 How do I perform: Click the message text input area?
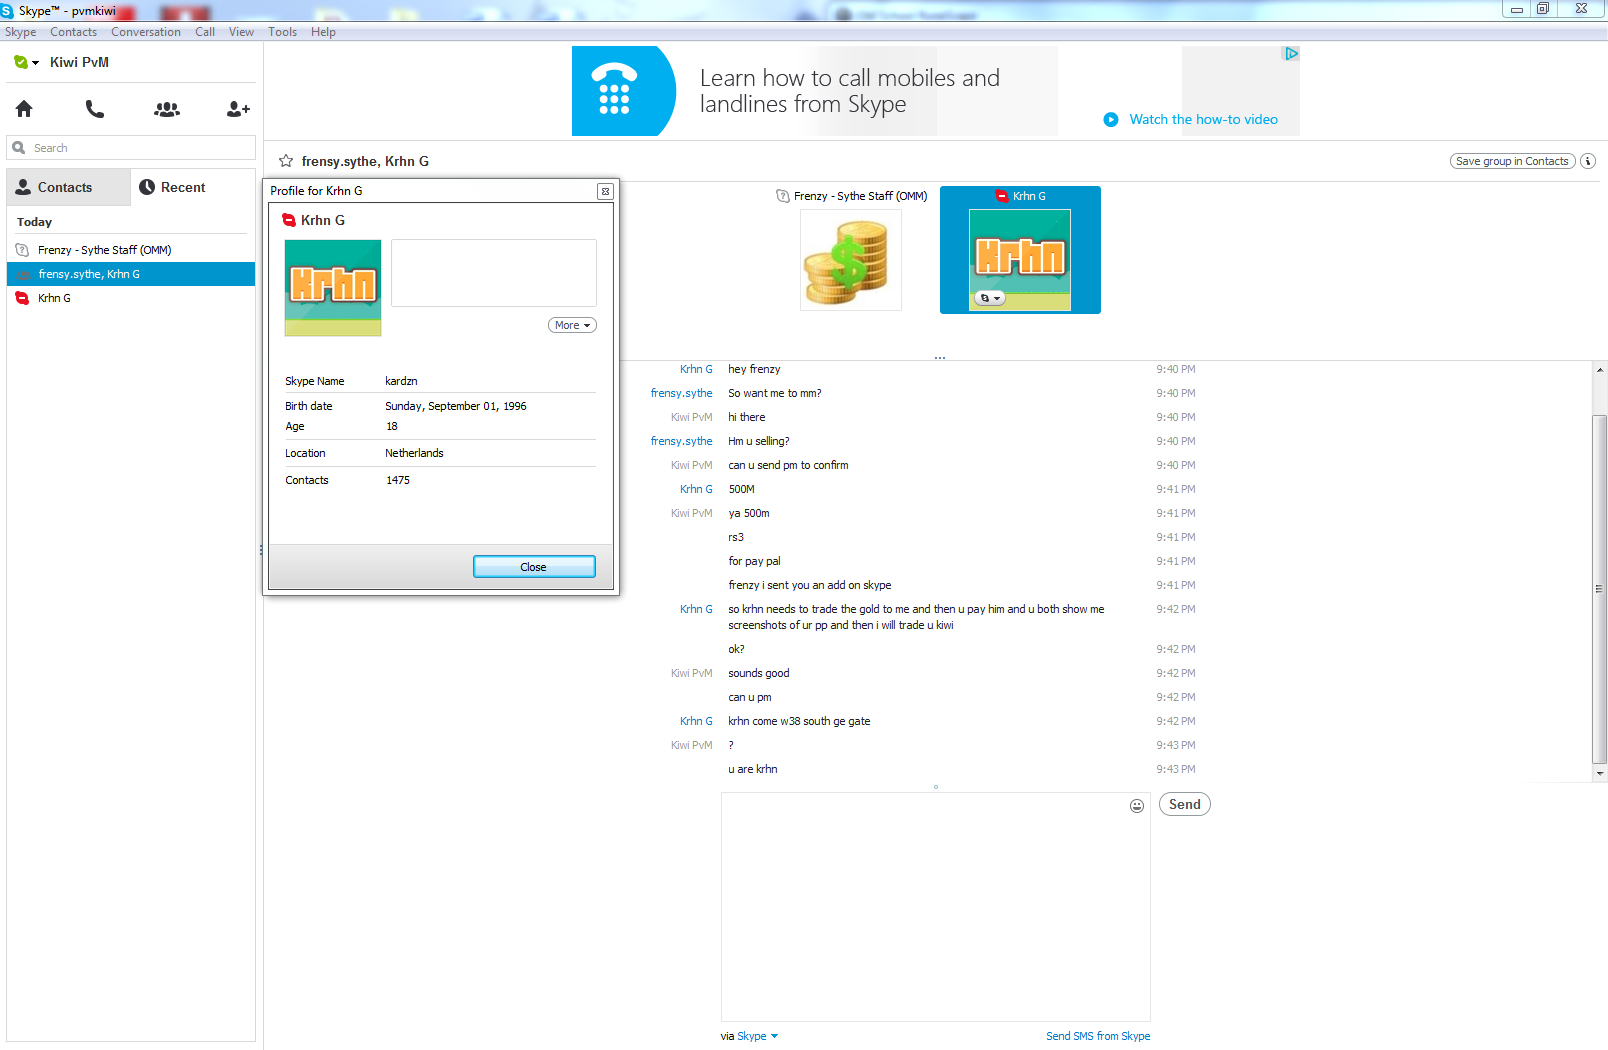pos(935,907)
